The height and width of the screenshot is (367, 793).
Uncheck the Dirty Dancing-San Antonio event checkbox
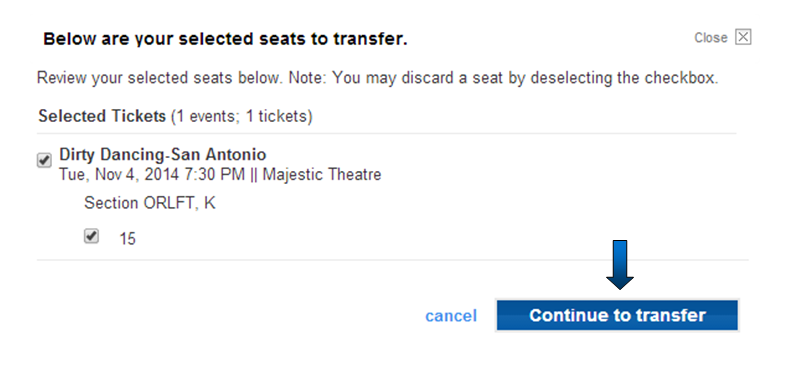(45, 161)
